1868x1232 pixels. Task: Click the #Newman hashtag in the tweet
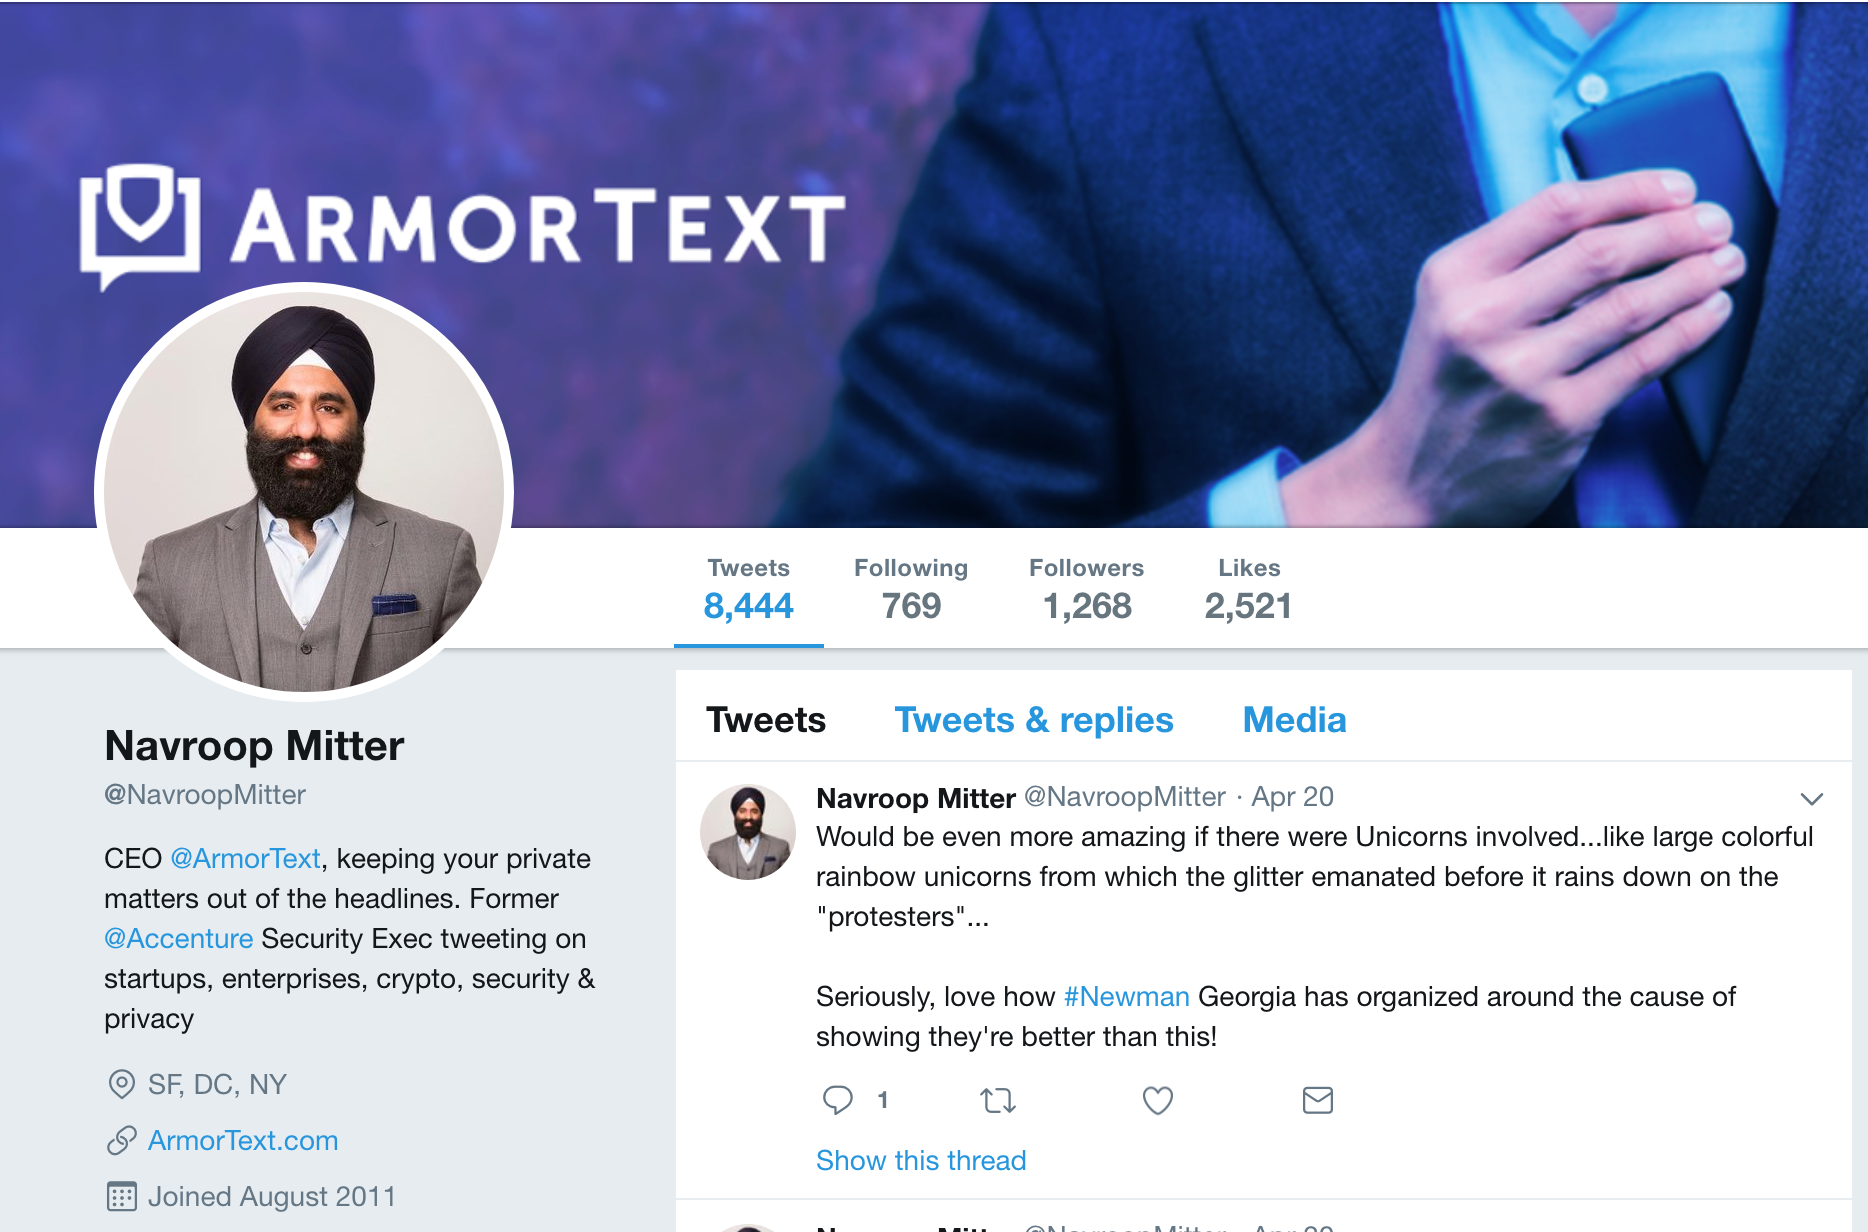(1126, 996)
